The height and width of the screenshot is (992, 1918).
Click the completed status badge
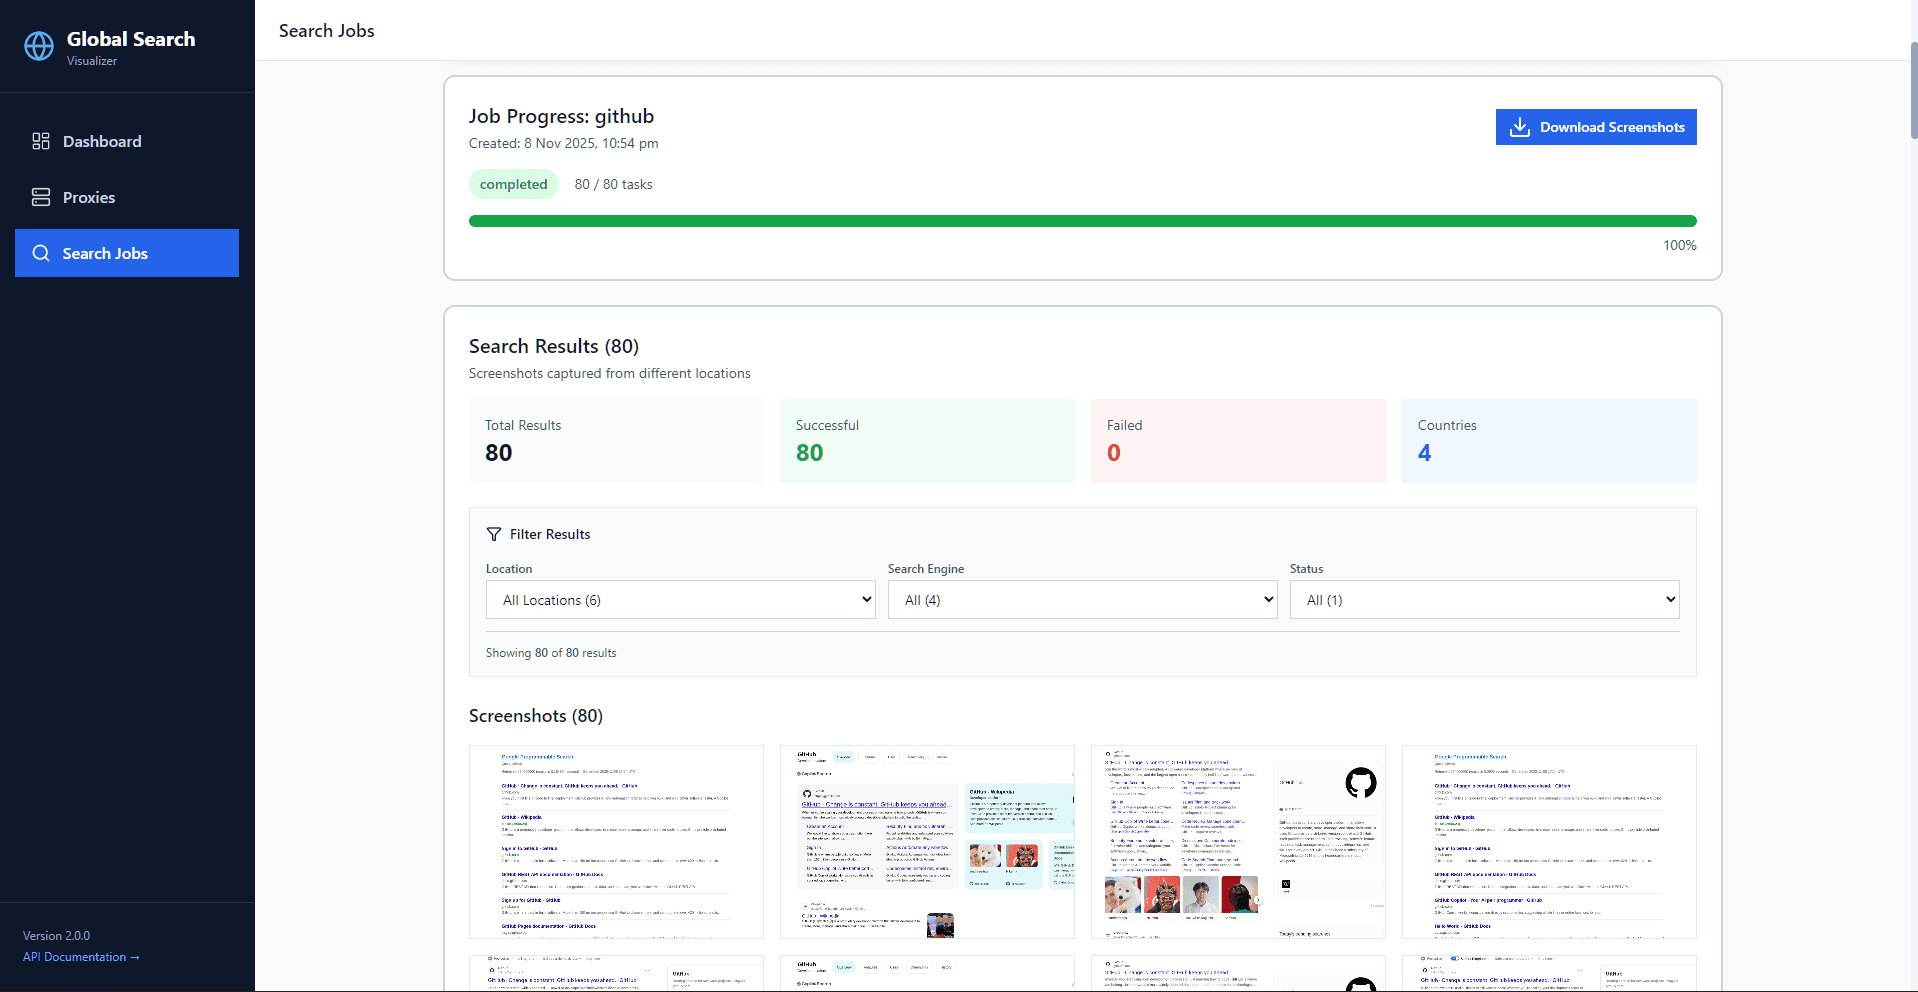(x=513, y=184)
